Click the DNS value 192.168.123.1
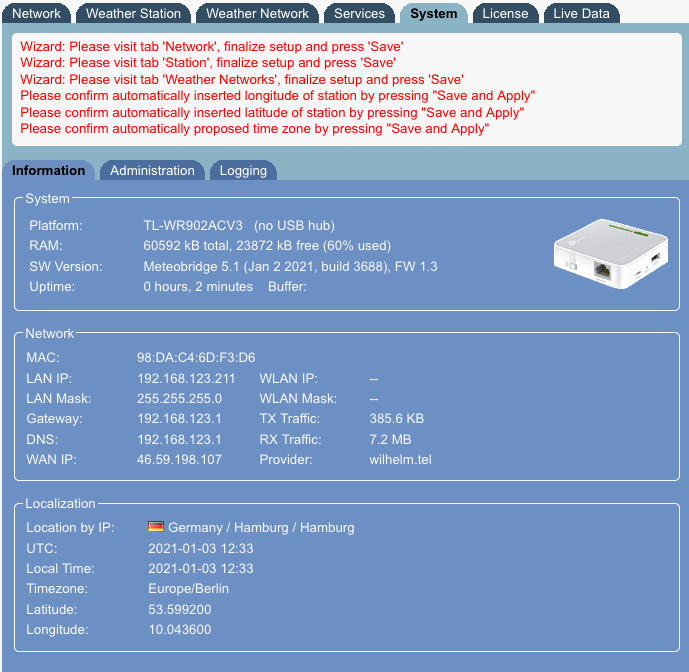Viewport: 689px width, 672px height. pyautogui.click(x=179, y=440)
